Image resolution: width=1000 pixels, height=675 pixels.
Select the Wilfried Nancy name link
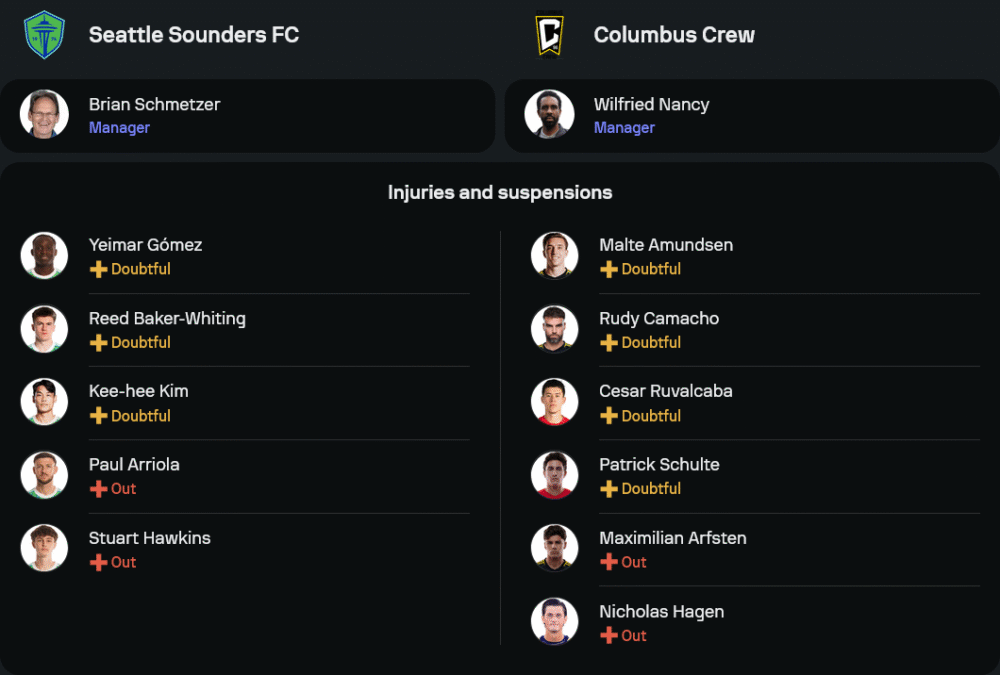pyautogui.click(x=651, y=104)
